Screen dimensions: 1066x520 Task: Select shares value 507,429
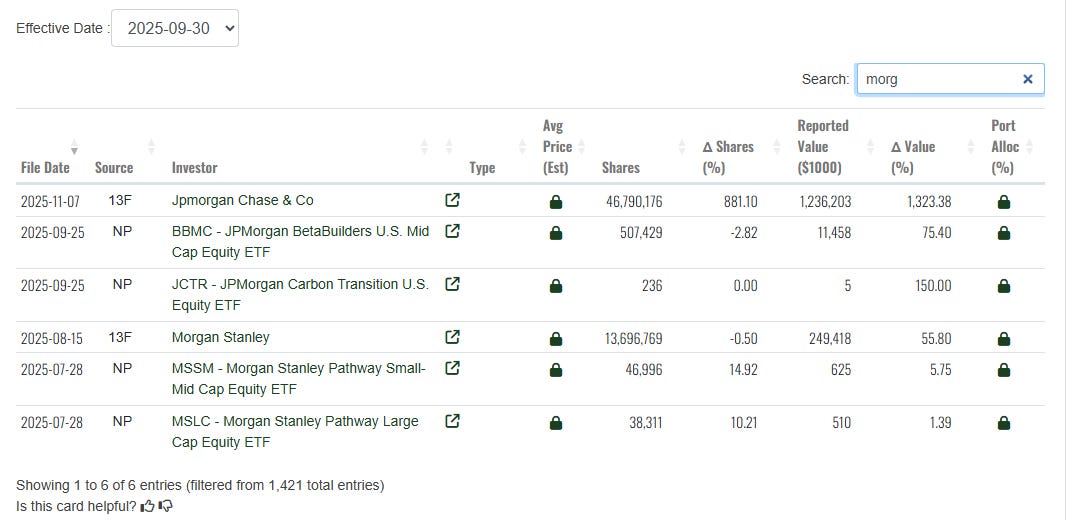[x=641, y=233]
